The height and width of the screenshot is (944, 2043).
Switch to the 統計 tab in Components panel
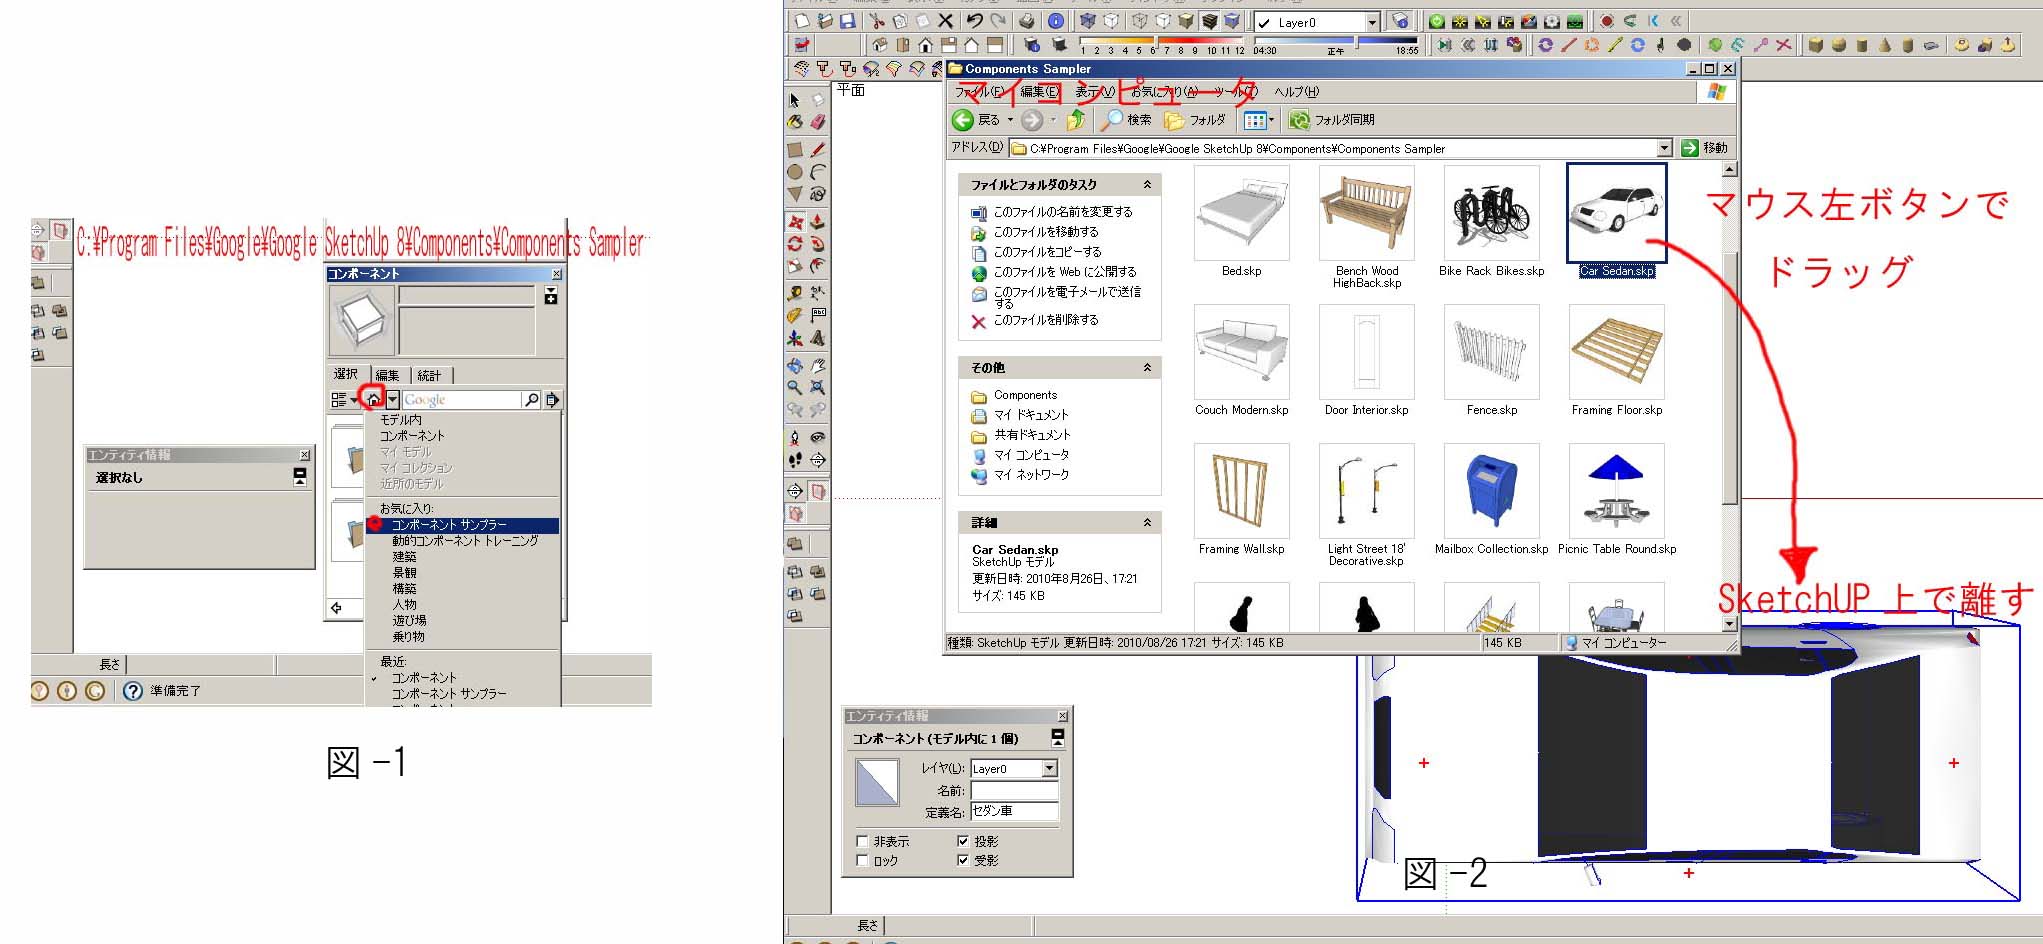click(430, 375)
